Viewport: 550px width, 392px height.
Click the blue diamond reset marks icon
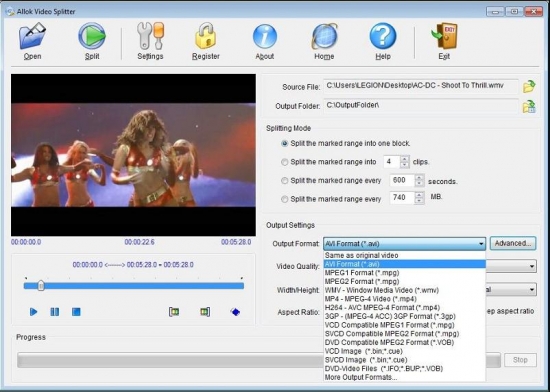235,312
